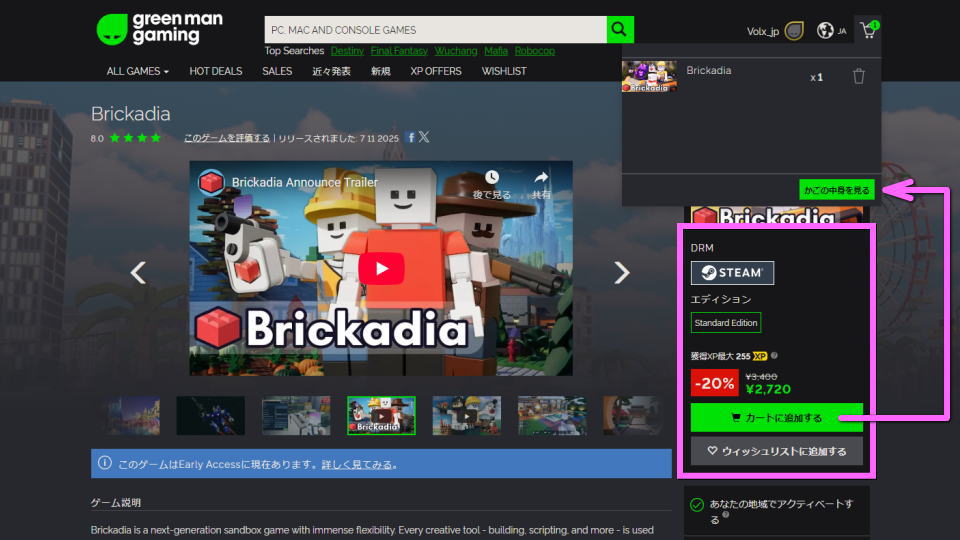Image resolution: width=960 pixels, height=540 pixels.
Task: Open the SALES menu item
Action: coord(277,71)
